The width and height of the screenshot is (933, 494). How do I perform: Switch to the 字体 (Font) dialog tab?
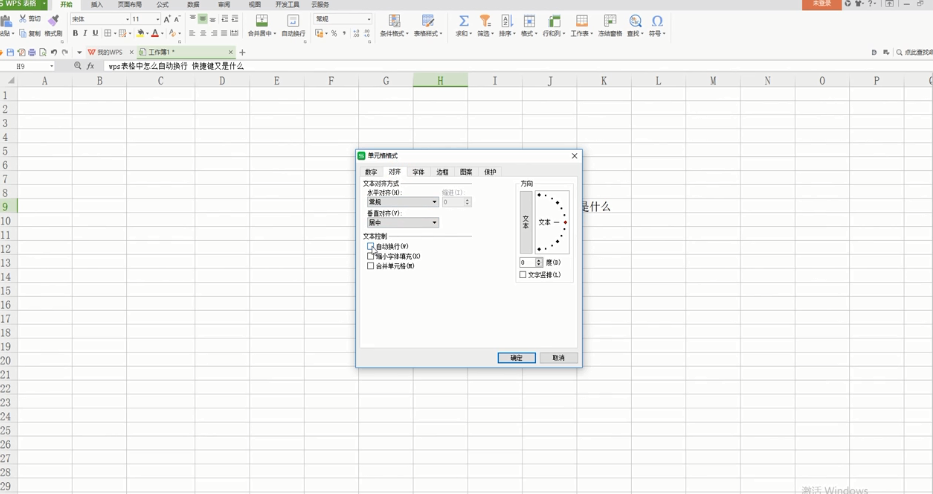[x=418, y=172]
